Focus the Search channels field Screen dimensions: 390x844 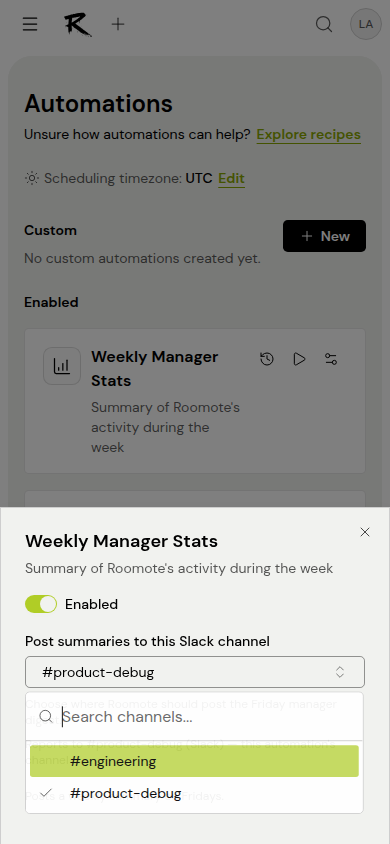pos(207,717)
